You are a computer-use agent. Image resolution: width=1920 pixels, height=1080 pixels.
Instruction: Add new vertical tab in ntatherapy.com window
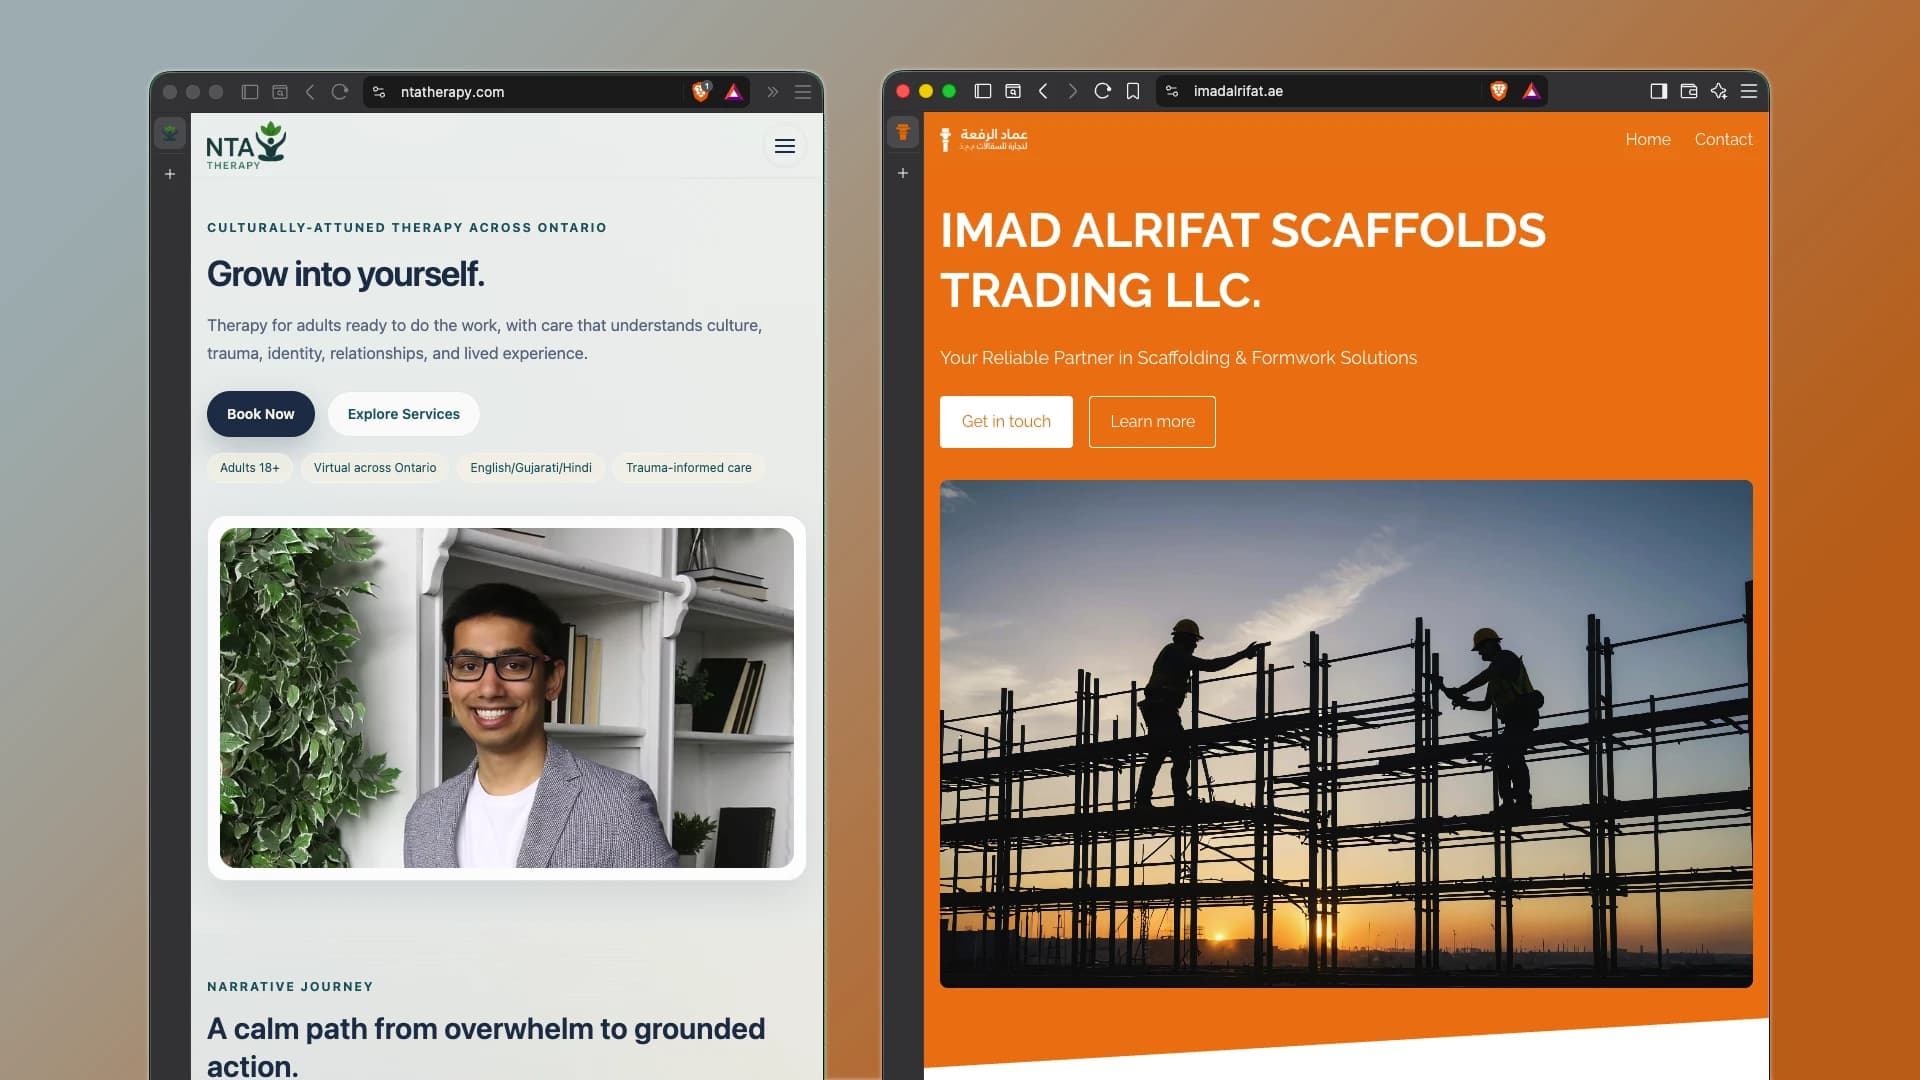(x=170, y=174)
